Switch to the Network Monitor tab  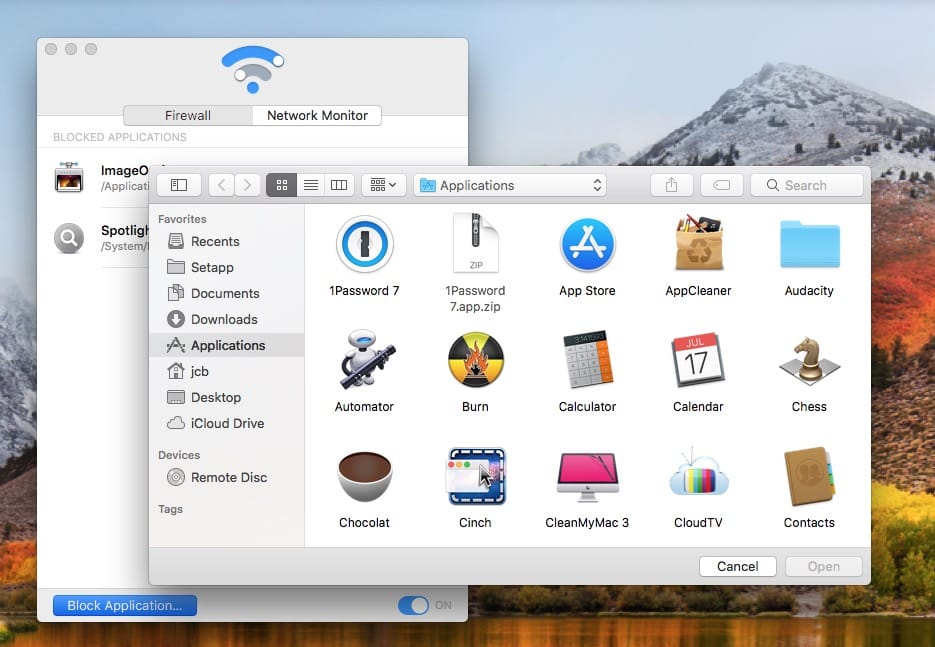(317, 115)
